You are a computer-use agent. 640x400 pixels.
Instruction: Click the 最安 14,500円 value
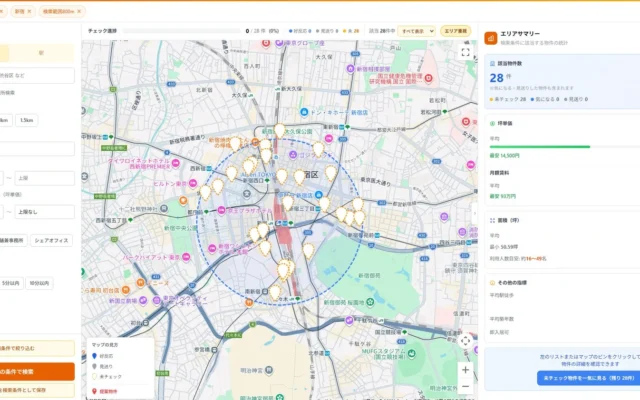pos(504,156)
